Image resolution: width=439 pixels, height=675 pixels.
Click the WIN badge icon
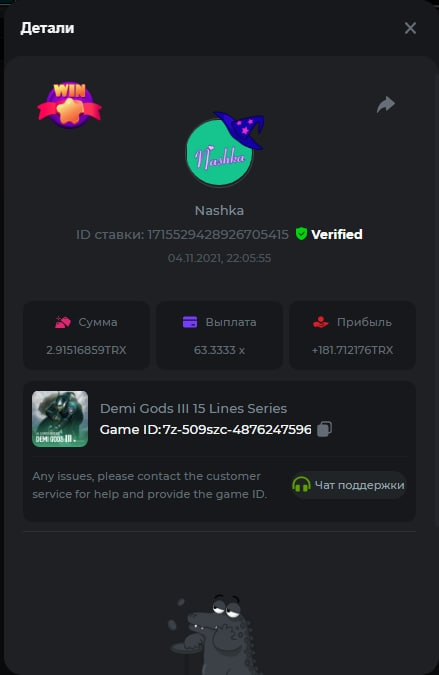pyautogui.click(x=70, y=105)
